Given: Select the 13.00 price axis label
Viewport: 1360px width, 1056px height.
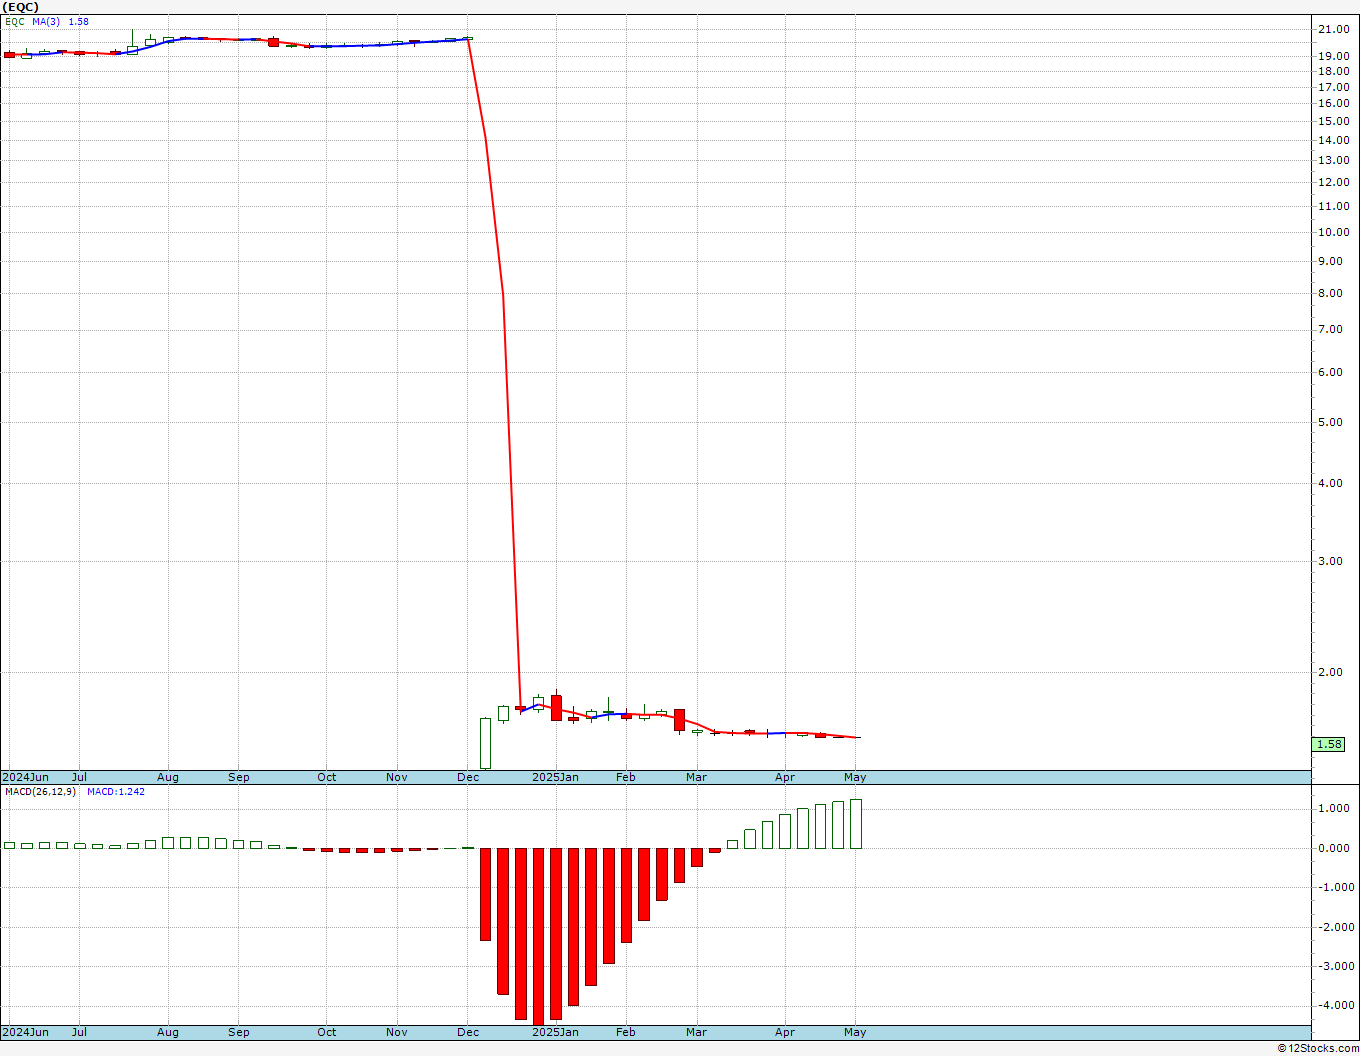Looking at the screenshot, I should coord(1333,160).
